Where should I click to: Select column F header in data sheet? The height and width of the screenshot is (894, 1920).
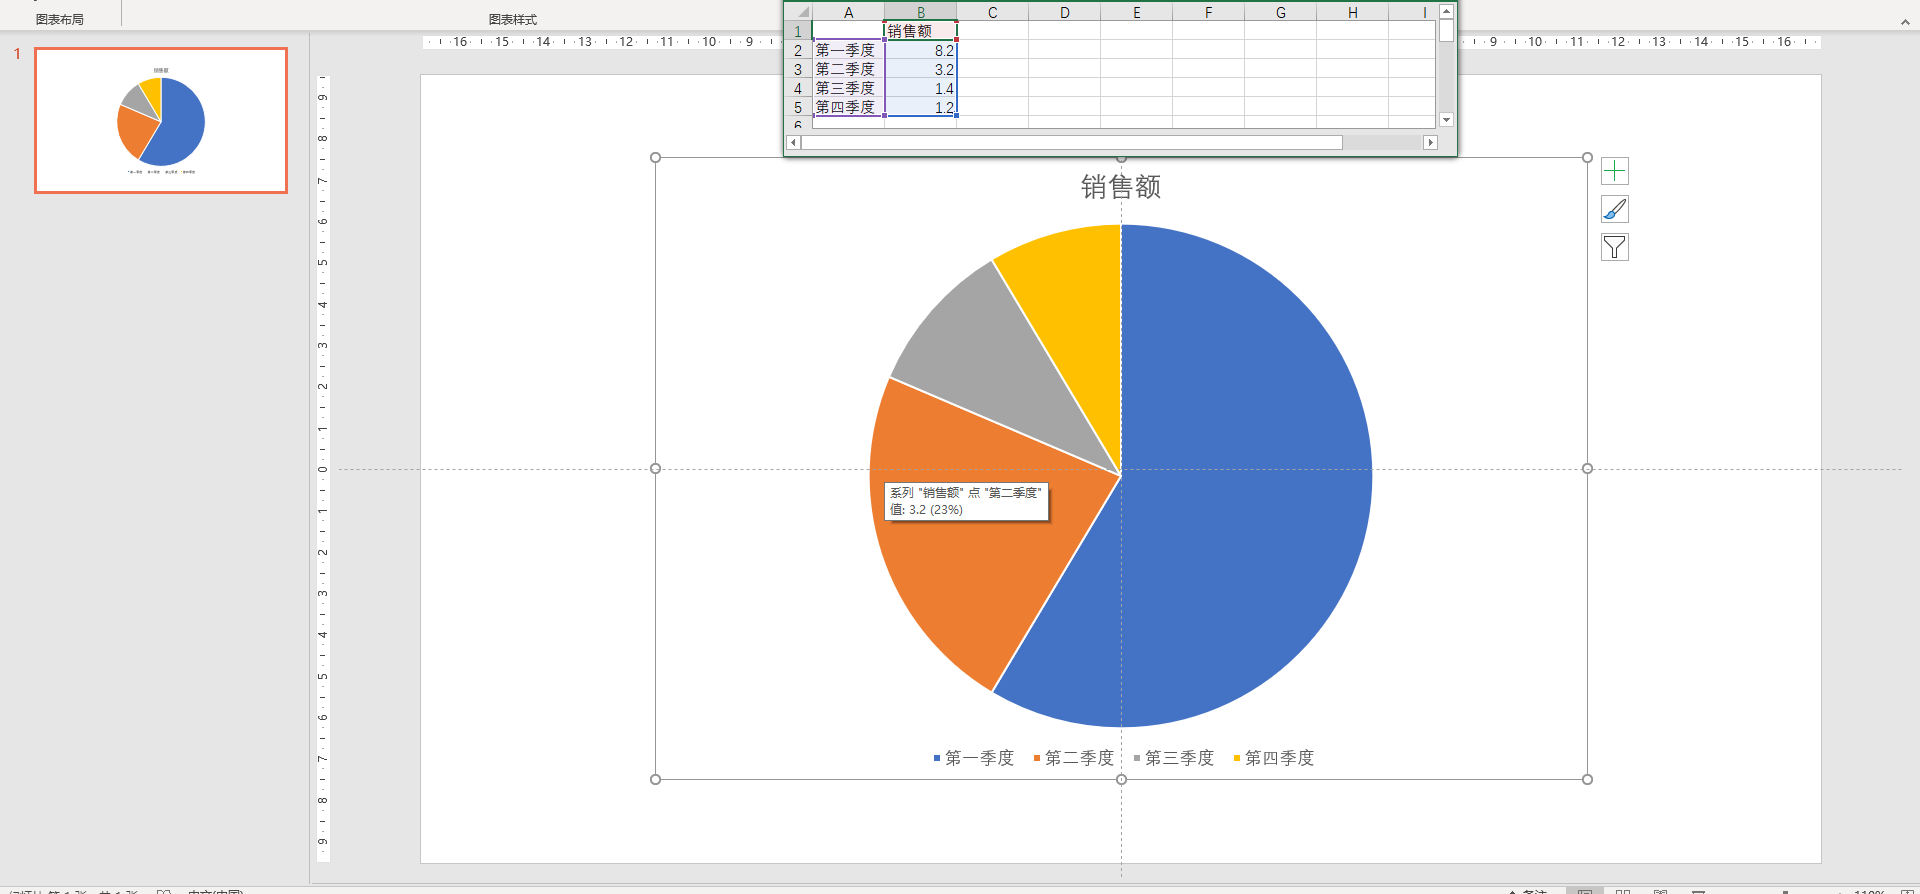tap(1208, 12)
